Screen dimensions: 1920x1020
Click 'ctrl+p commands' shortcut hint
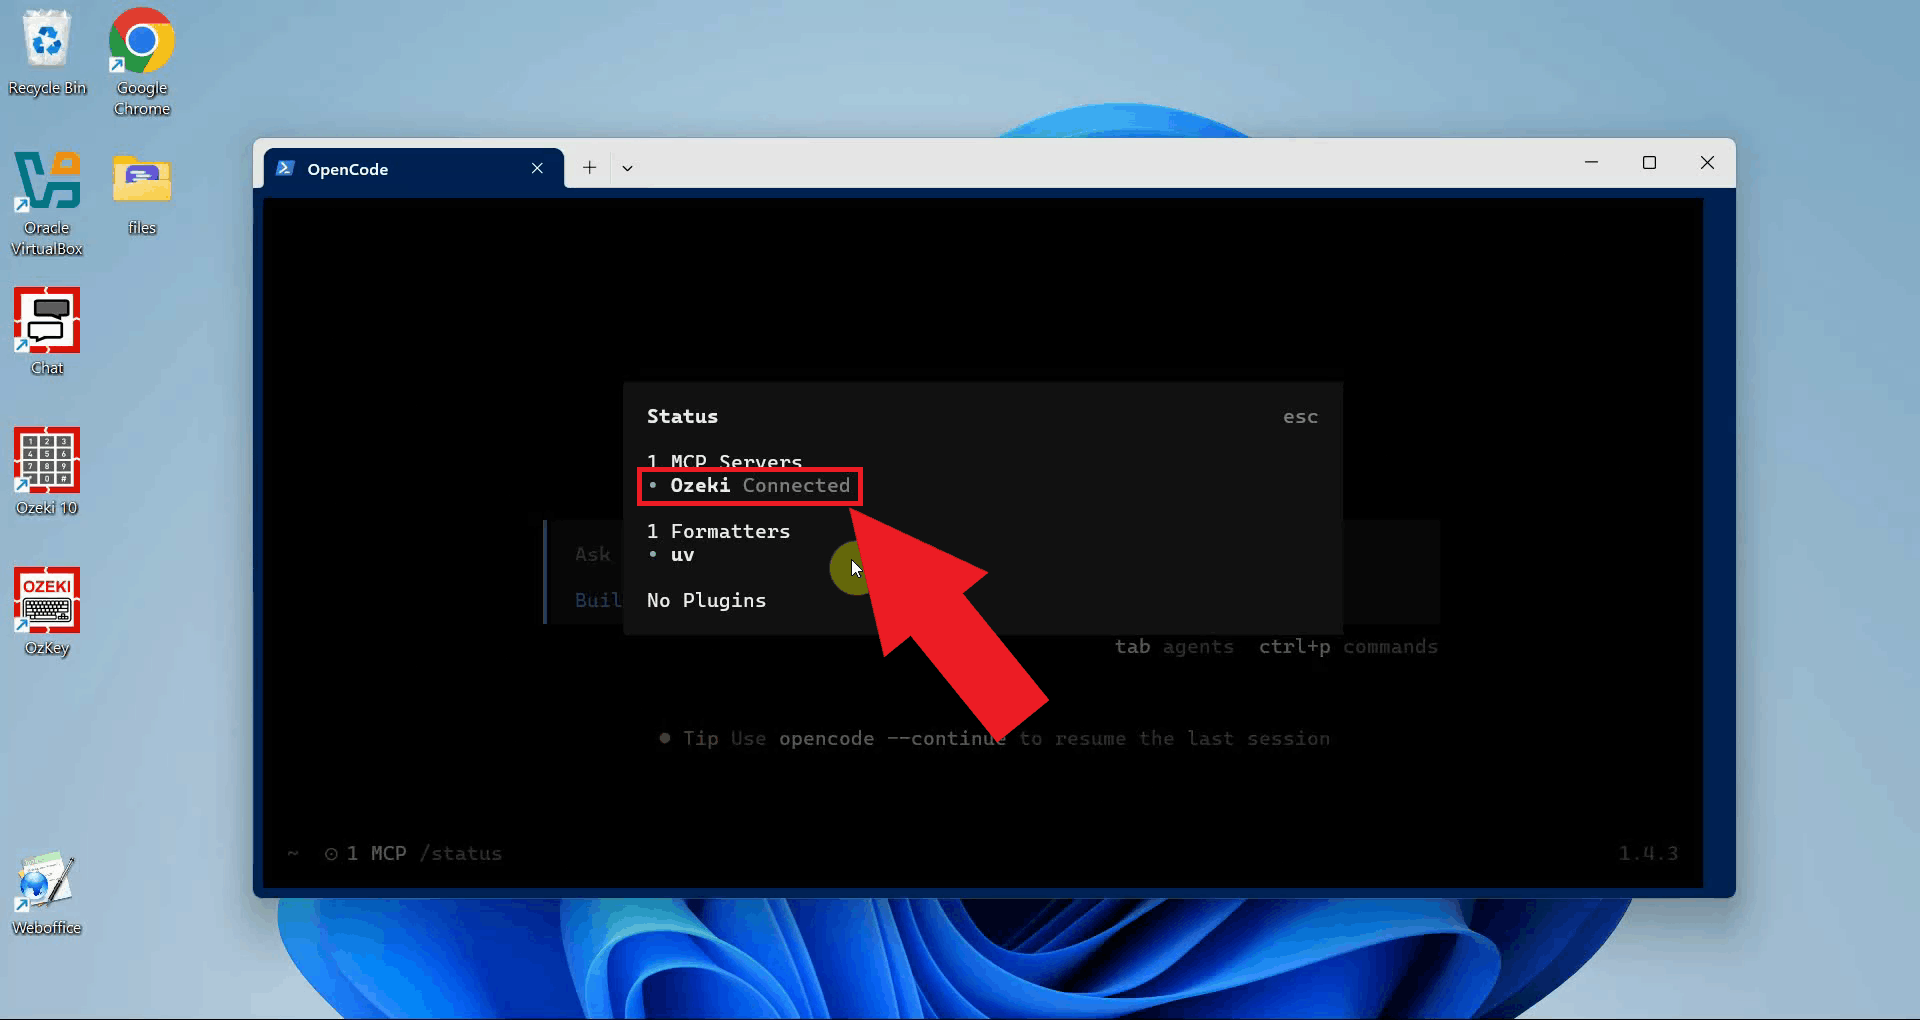[x=1348, y=647]
